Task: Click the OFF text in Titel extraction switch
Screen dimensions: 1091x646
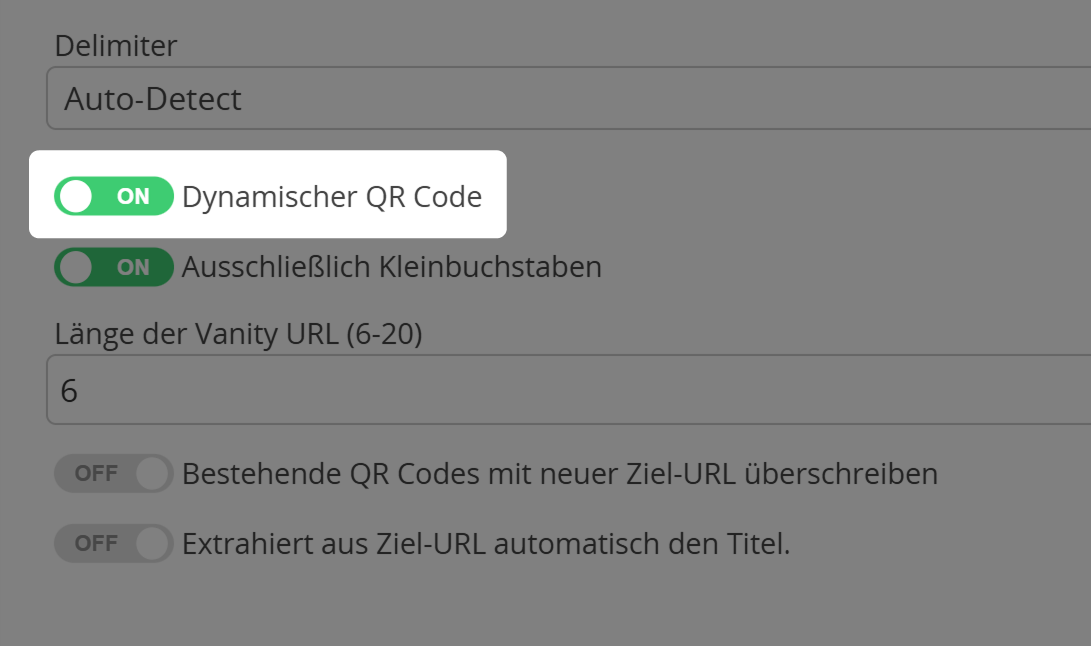Action: (x=96, y=544)
